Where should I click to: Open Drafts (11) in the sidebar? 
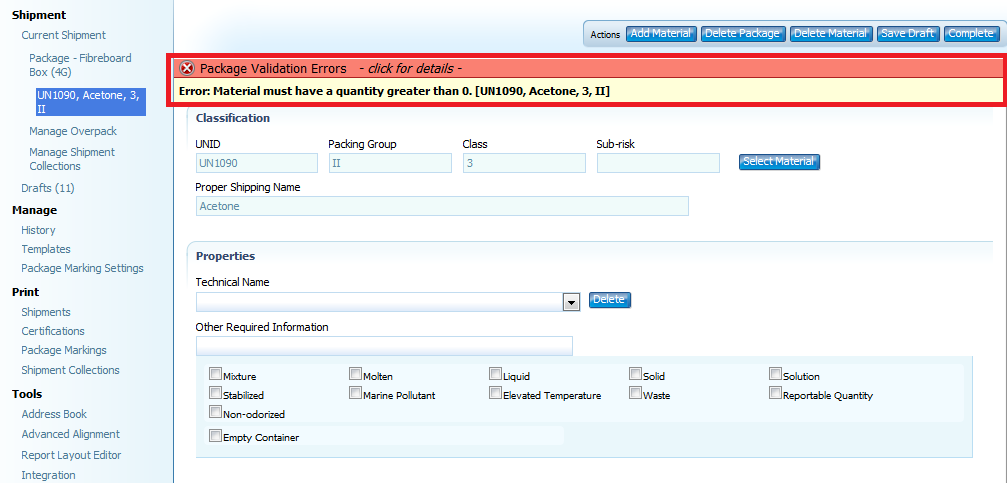tap(48, 188)
